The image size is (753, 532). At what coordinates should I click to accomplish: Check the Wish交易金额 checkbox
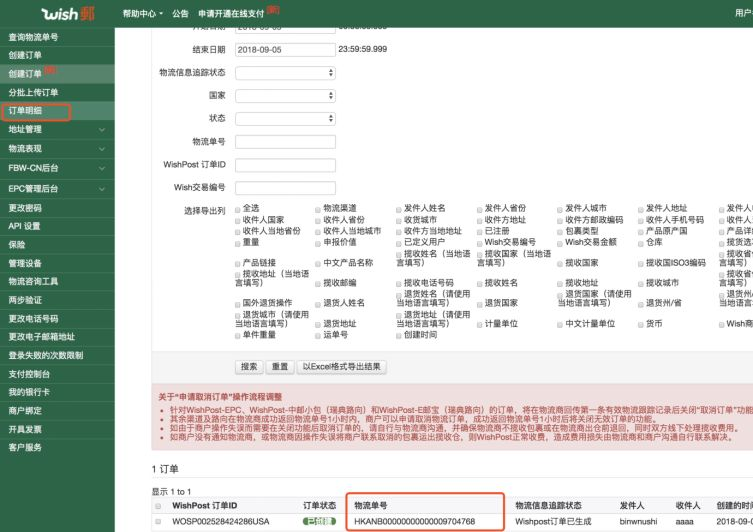560,243
